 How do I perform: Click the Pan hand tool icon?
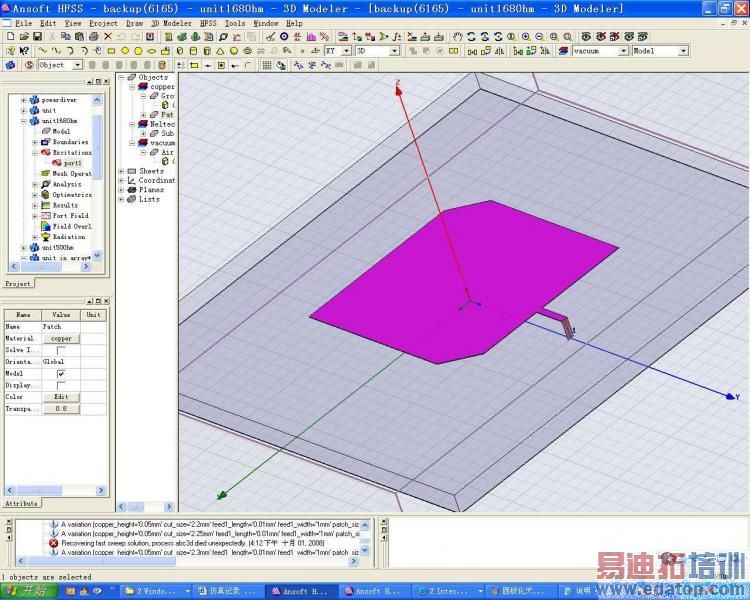[457, 36]
